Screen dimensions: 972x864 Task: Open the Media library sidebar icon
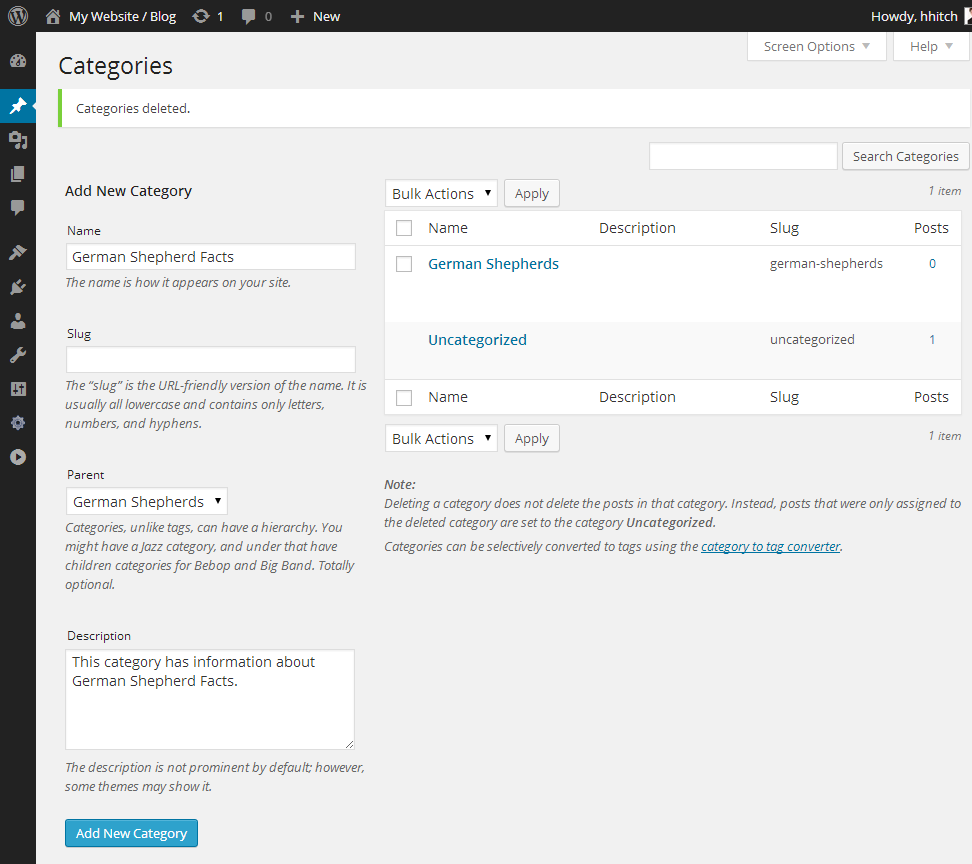point(17,140)
